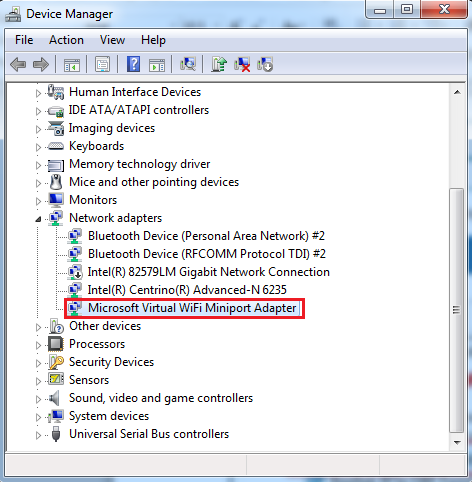Select Bluetooth Device (Personal Area Network) #2

(206, 236)
